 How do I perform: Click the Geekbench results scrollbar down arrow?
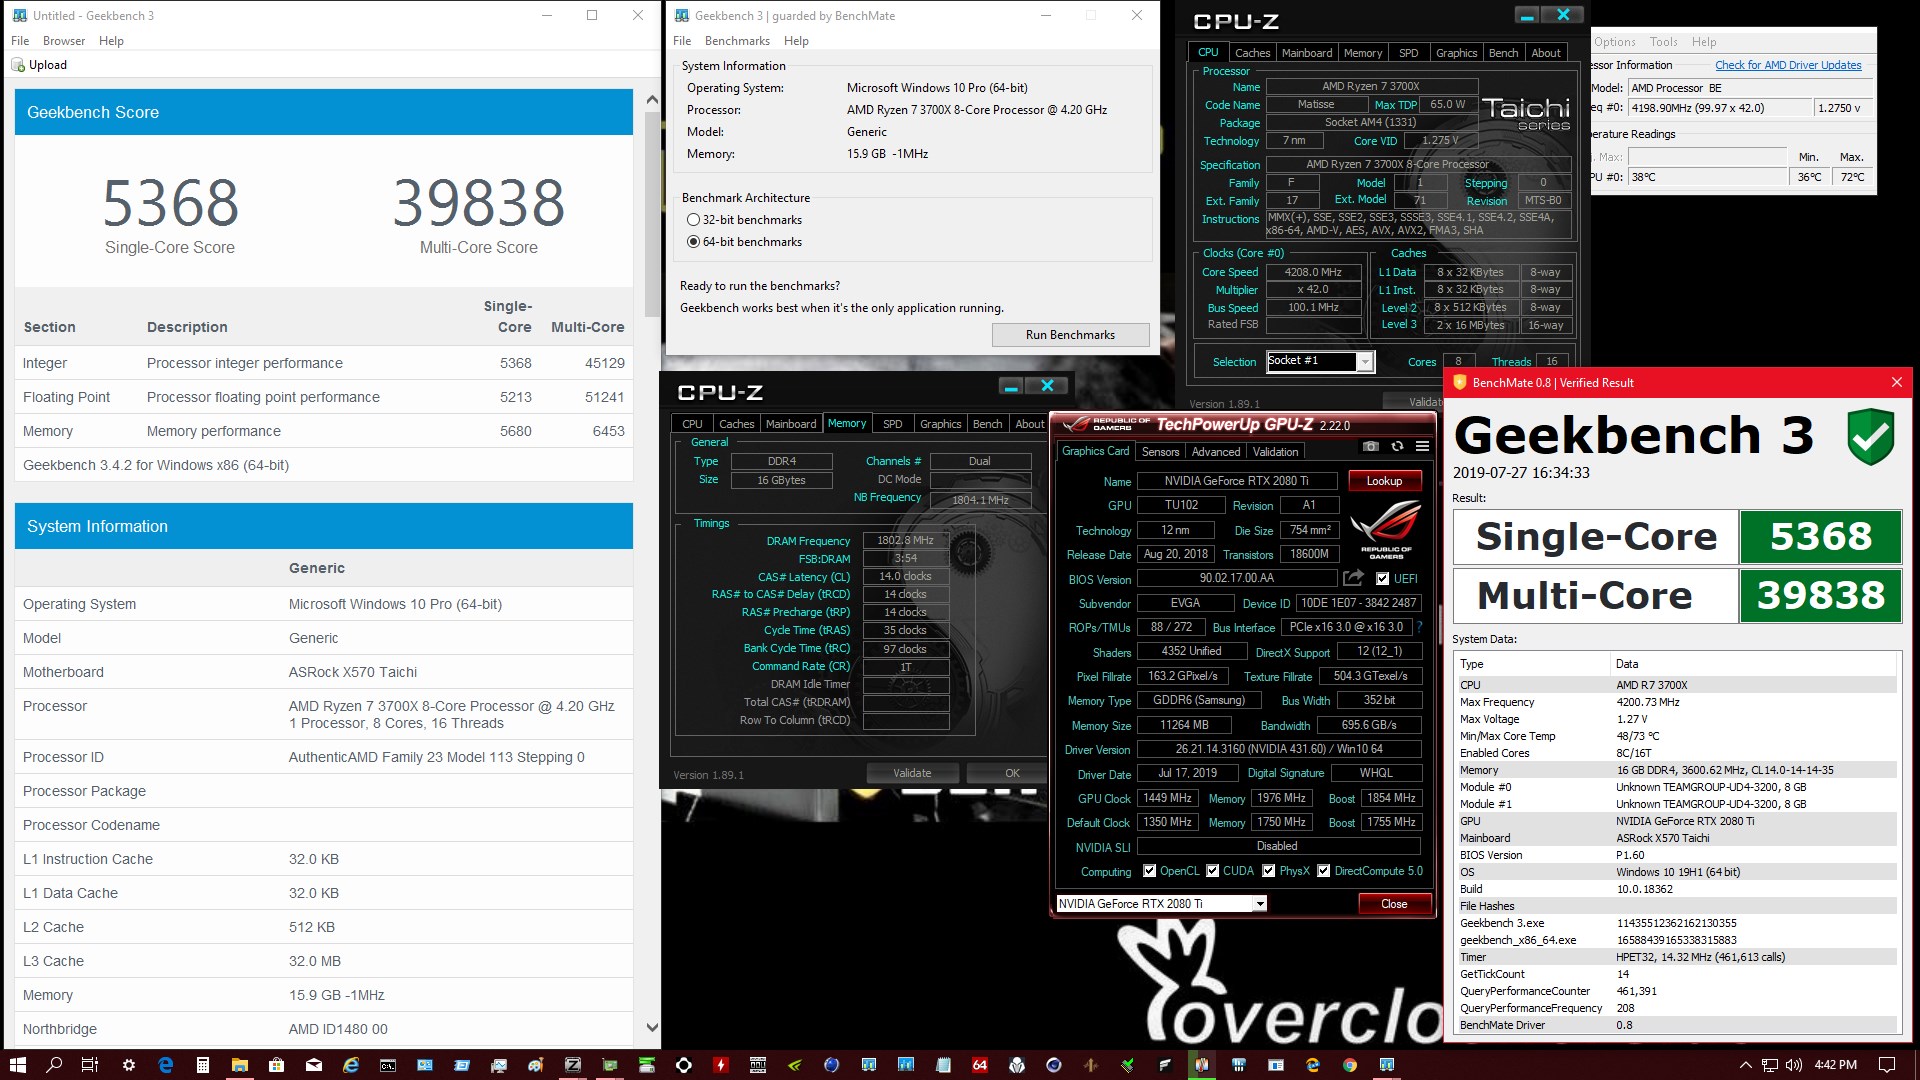click(x=652, y=1027)
